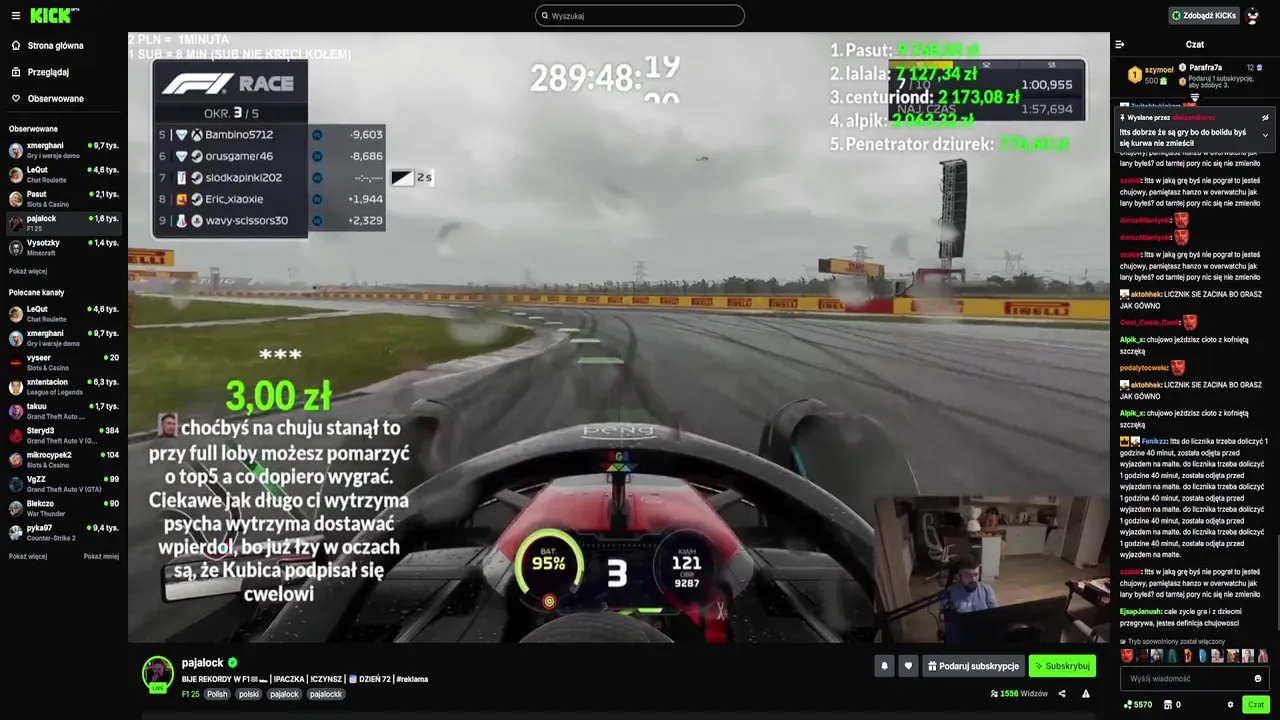The image size is (1280, 720).
Task: Hide the pinned chat message
Action: click(1265, 117)
